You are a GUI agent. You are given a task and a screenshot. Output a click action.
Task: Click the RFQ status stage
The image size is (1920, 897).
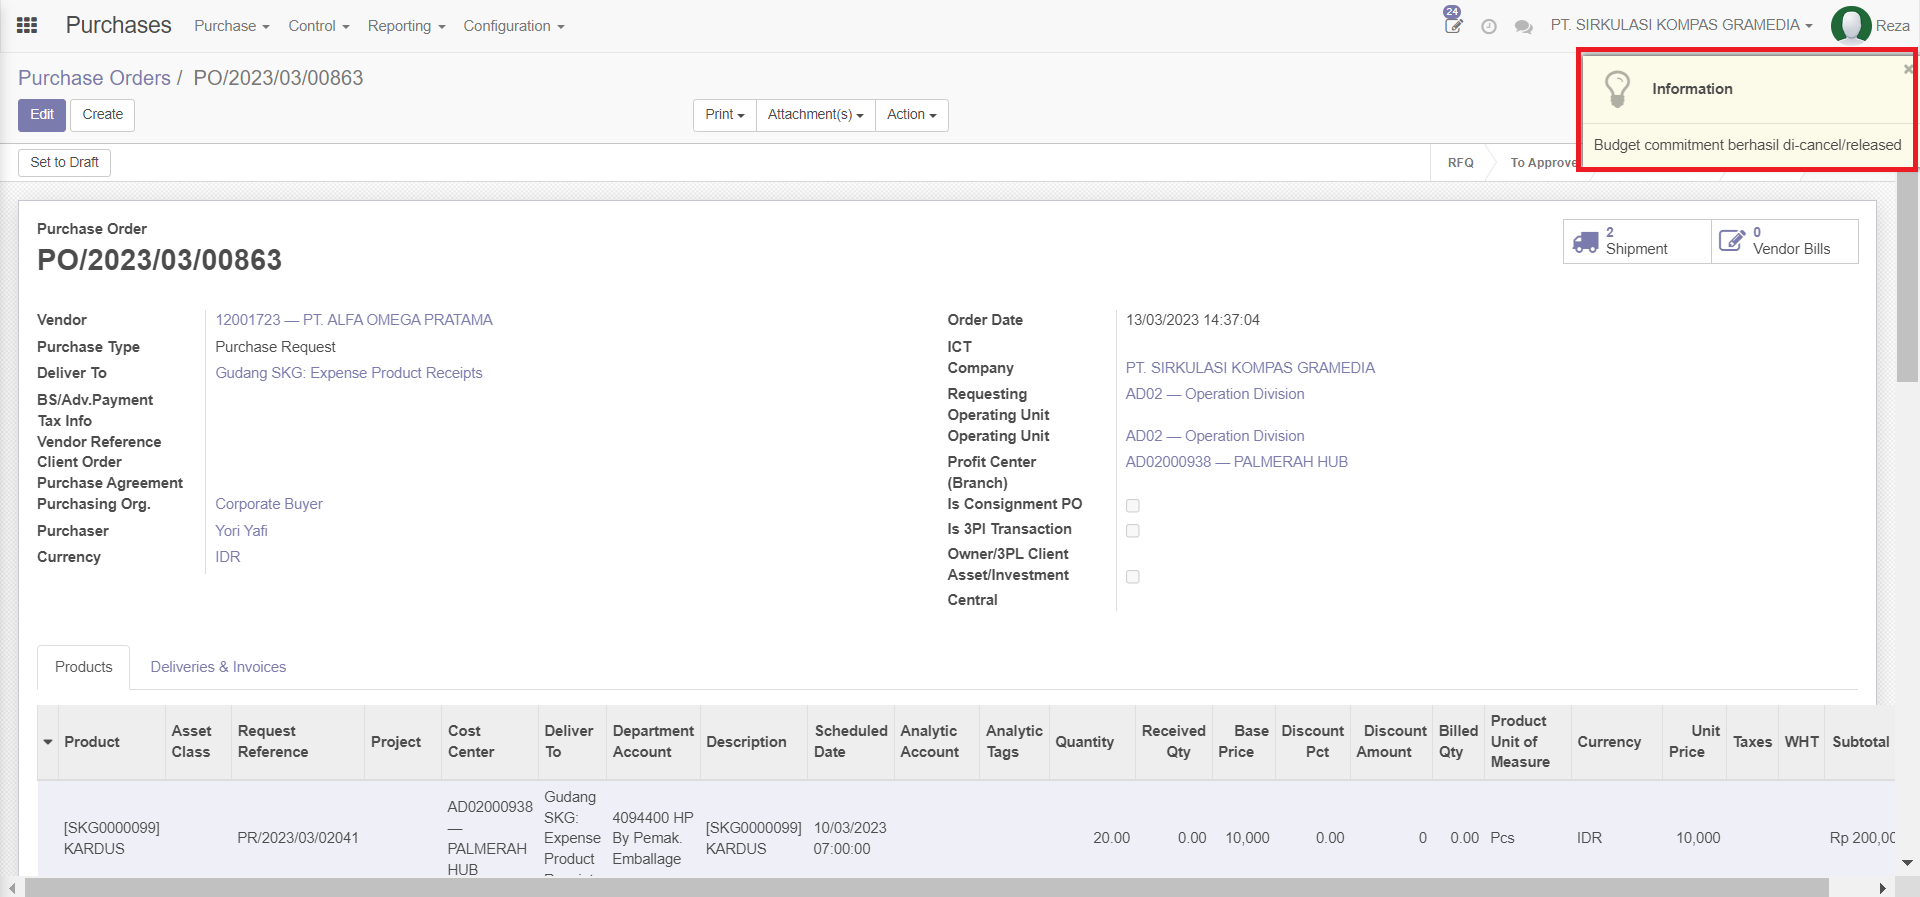click(1460, 163)
